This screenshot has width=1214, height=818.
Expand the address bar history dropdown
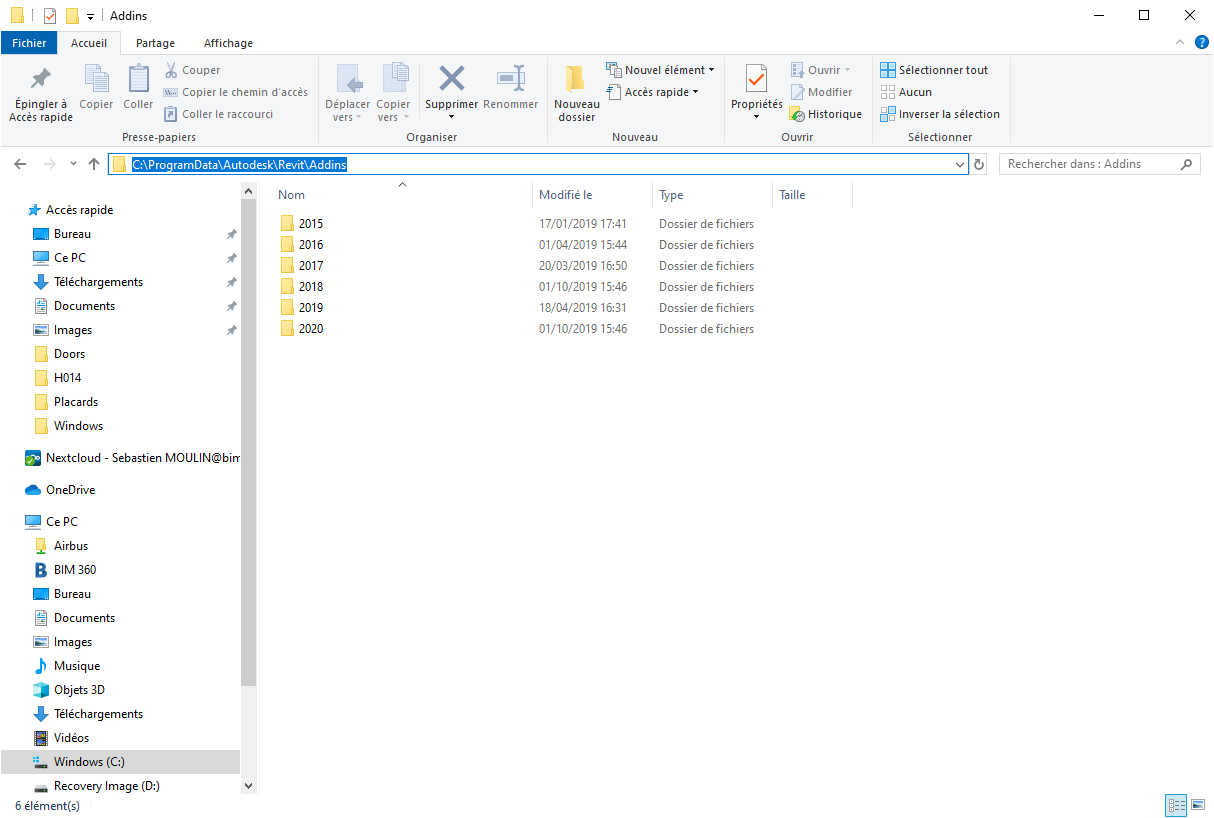click(x=960, y=164)
